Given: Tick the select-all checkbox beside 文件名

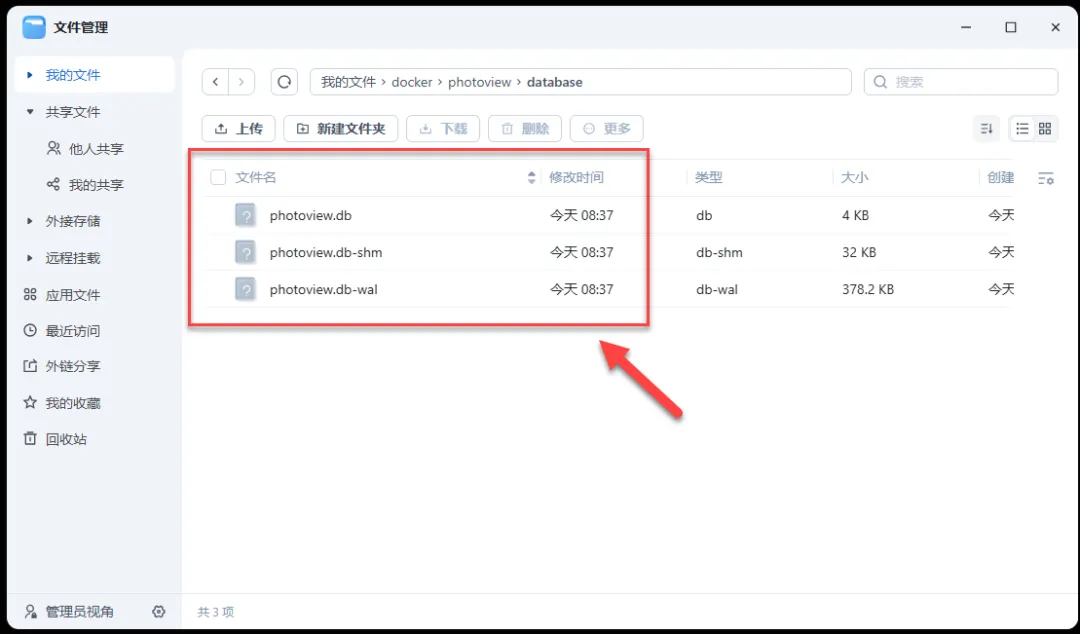Looking at the screenshot, I should coord(218,178).
